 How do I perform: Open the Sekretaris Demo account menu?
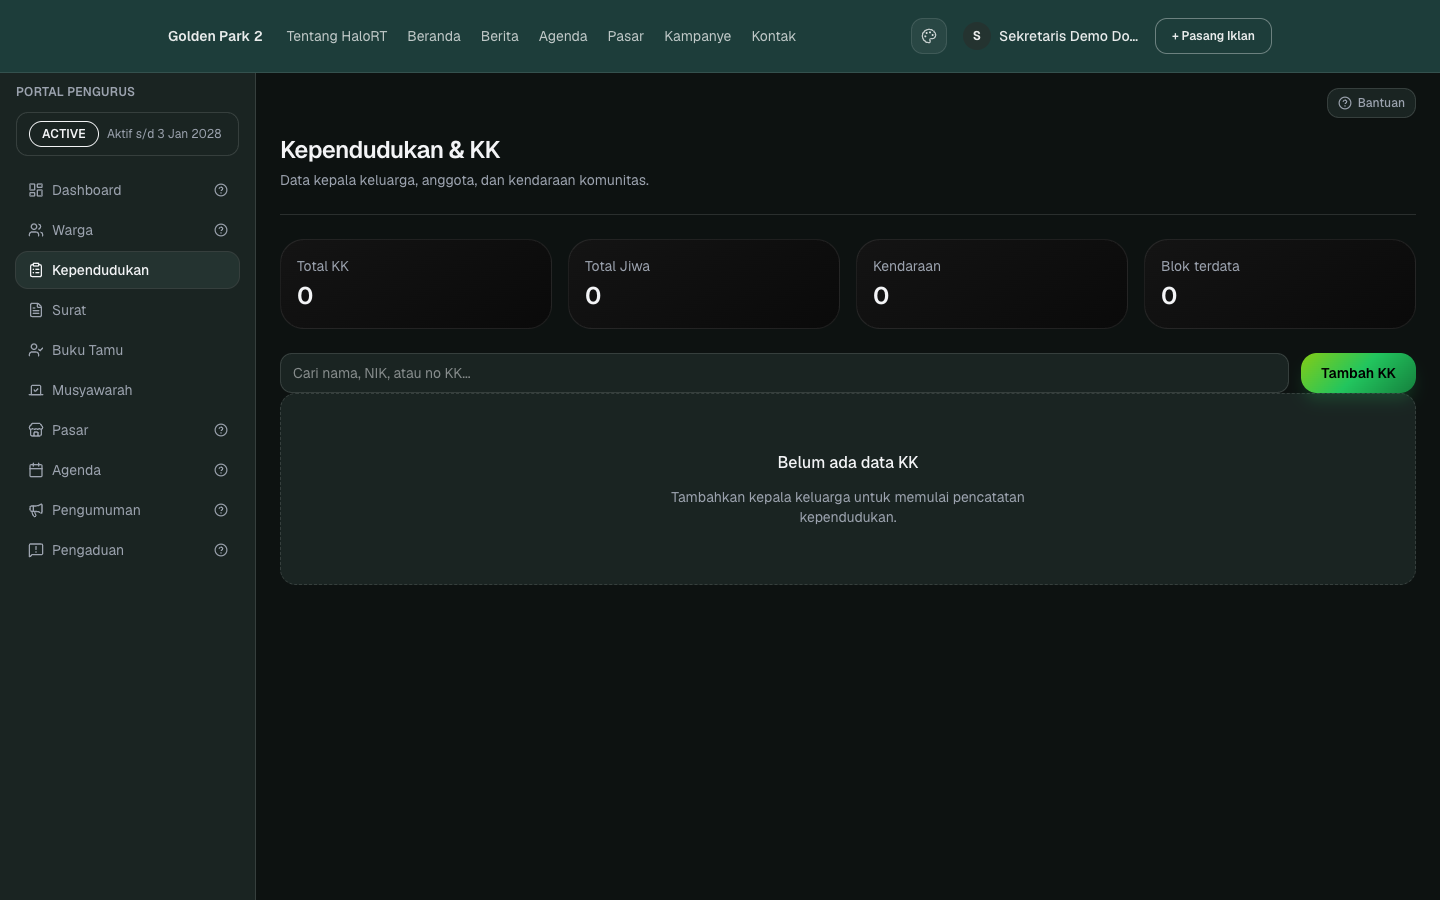point(1051,36)
